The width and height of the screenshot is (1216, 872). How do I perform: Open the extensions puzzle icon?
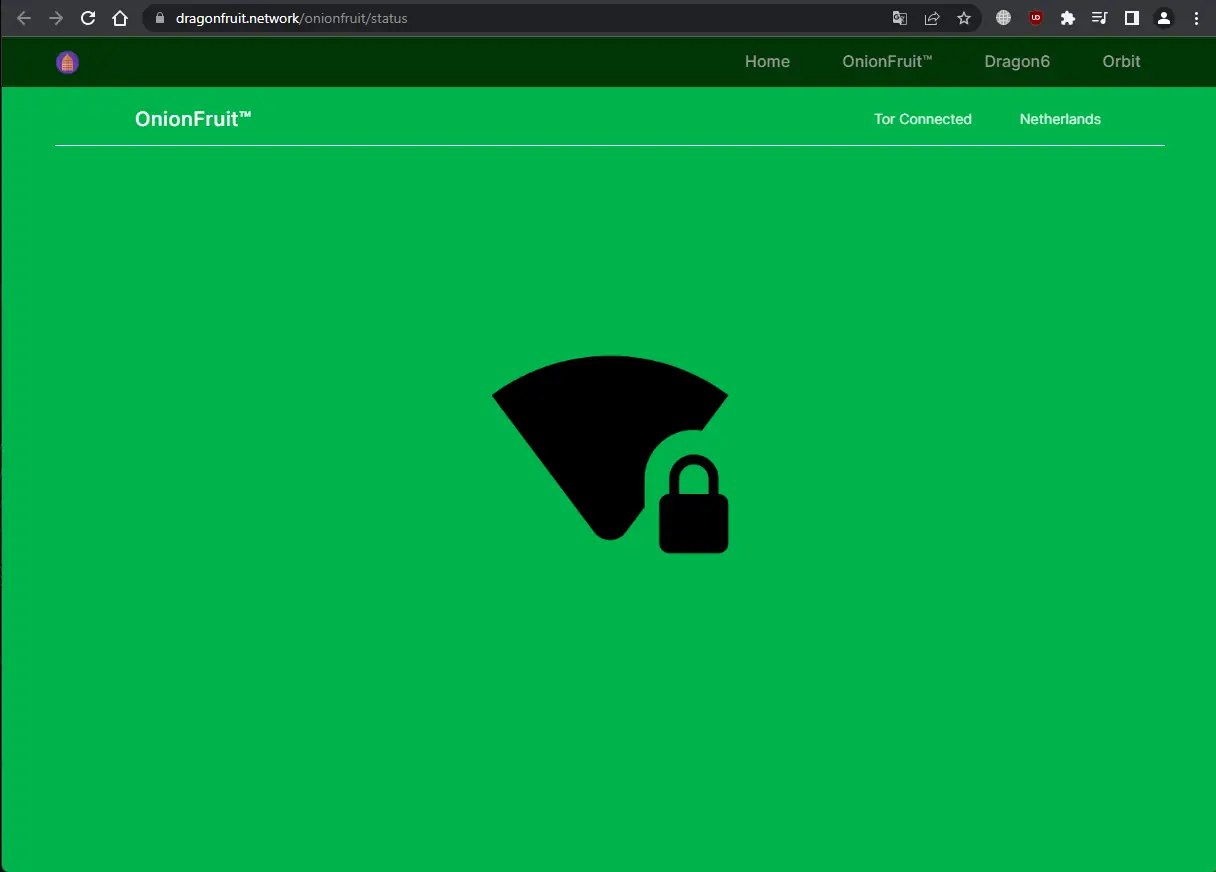click(x=1068, y=18)
